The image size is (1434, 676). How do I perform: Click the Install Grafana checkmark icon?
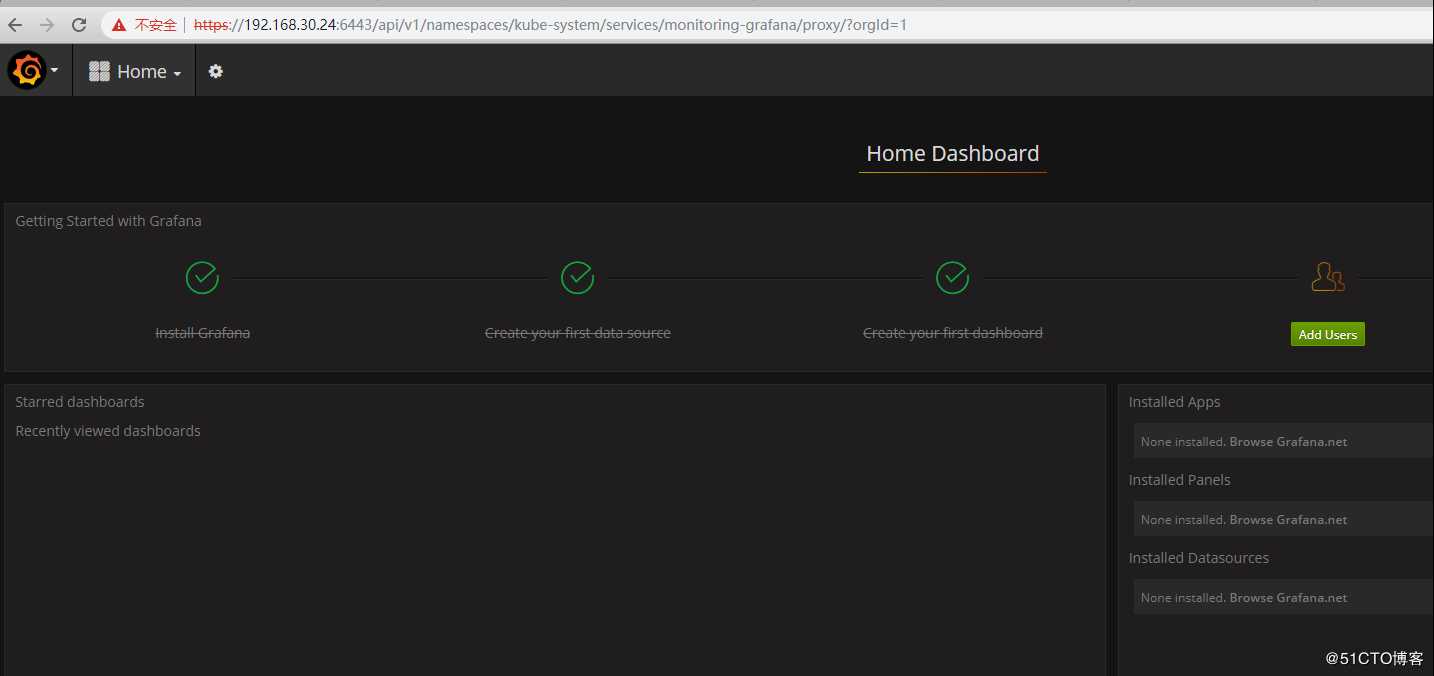[x=202, y=278]
